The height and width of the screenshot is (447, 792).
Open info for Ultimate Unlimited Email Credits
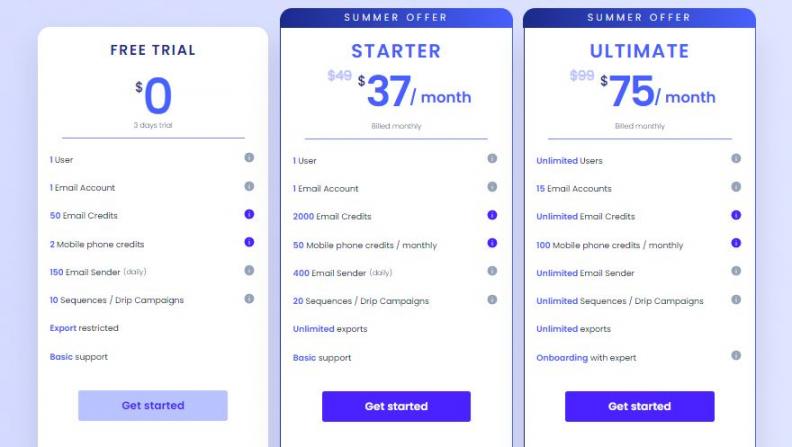[x=736, y=215]
